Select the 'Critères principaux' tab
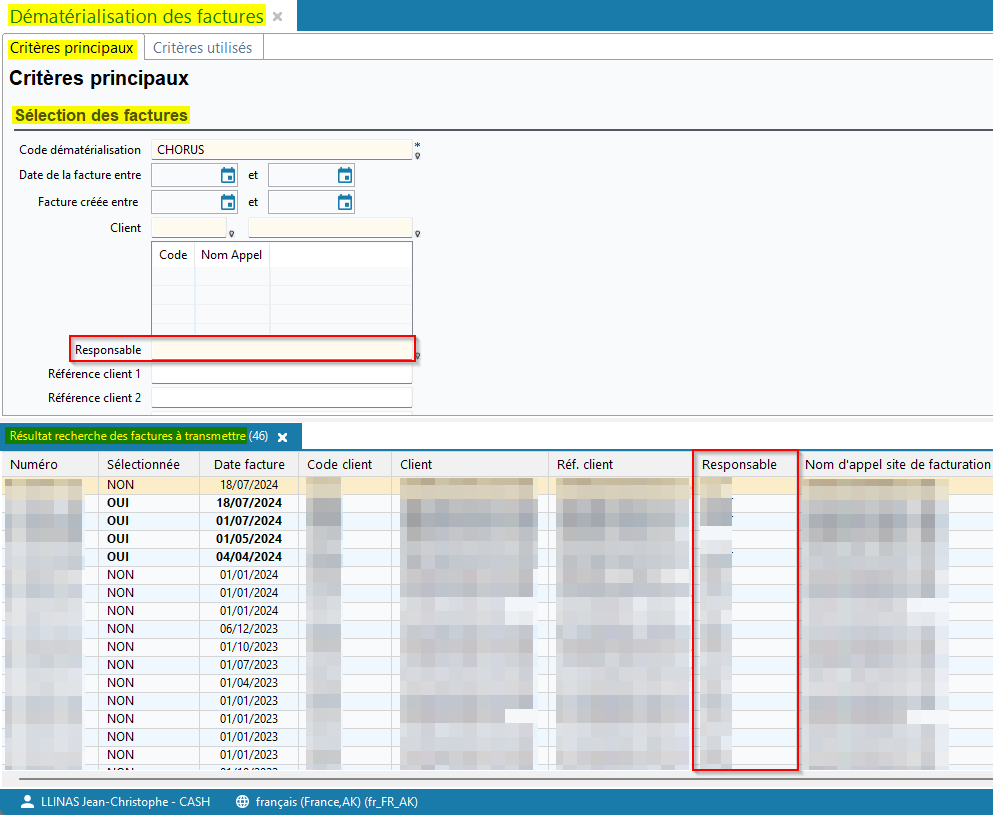993x815 pixels. (71, 48)
